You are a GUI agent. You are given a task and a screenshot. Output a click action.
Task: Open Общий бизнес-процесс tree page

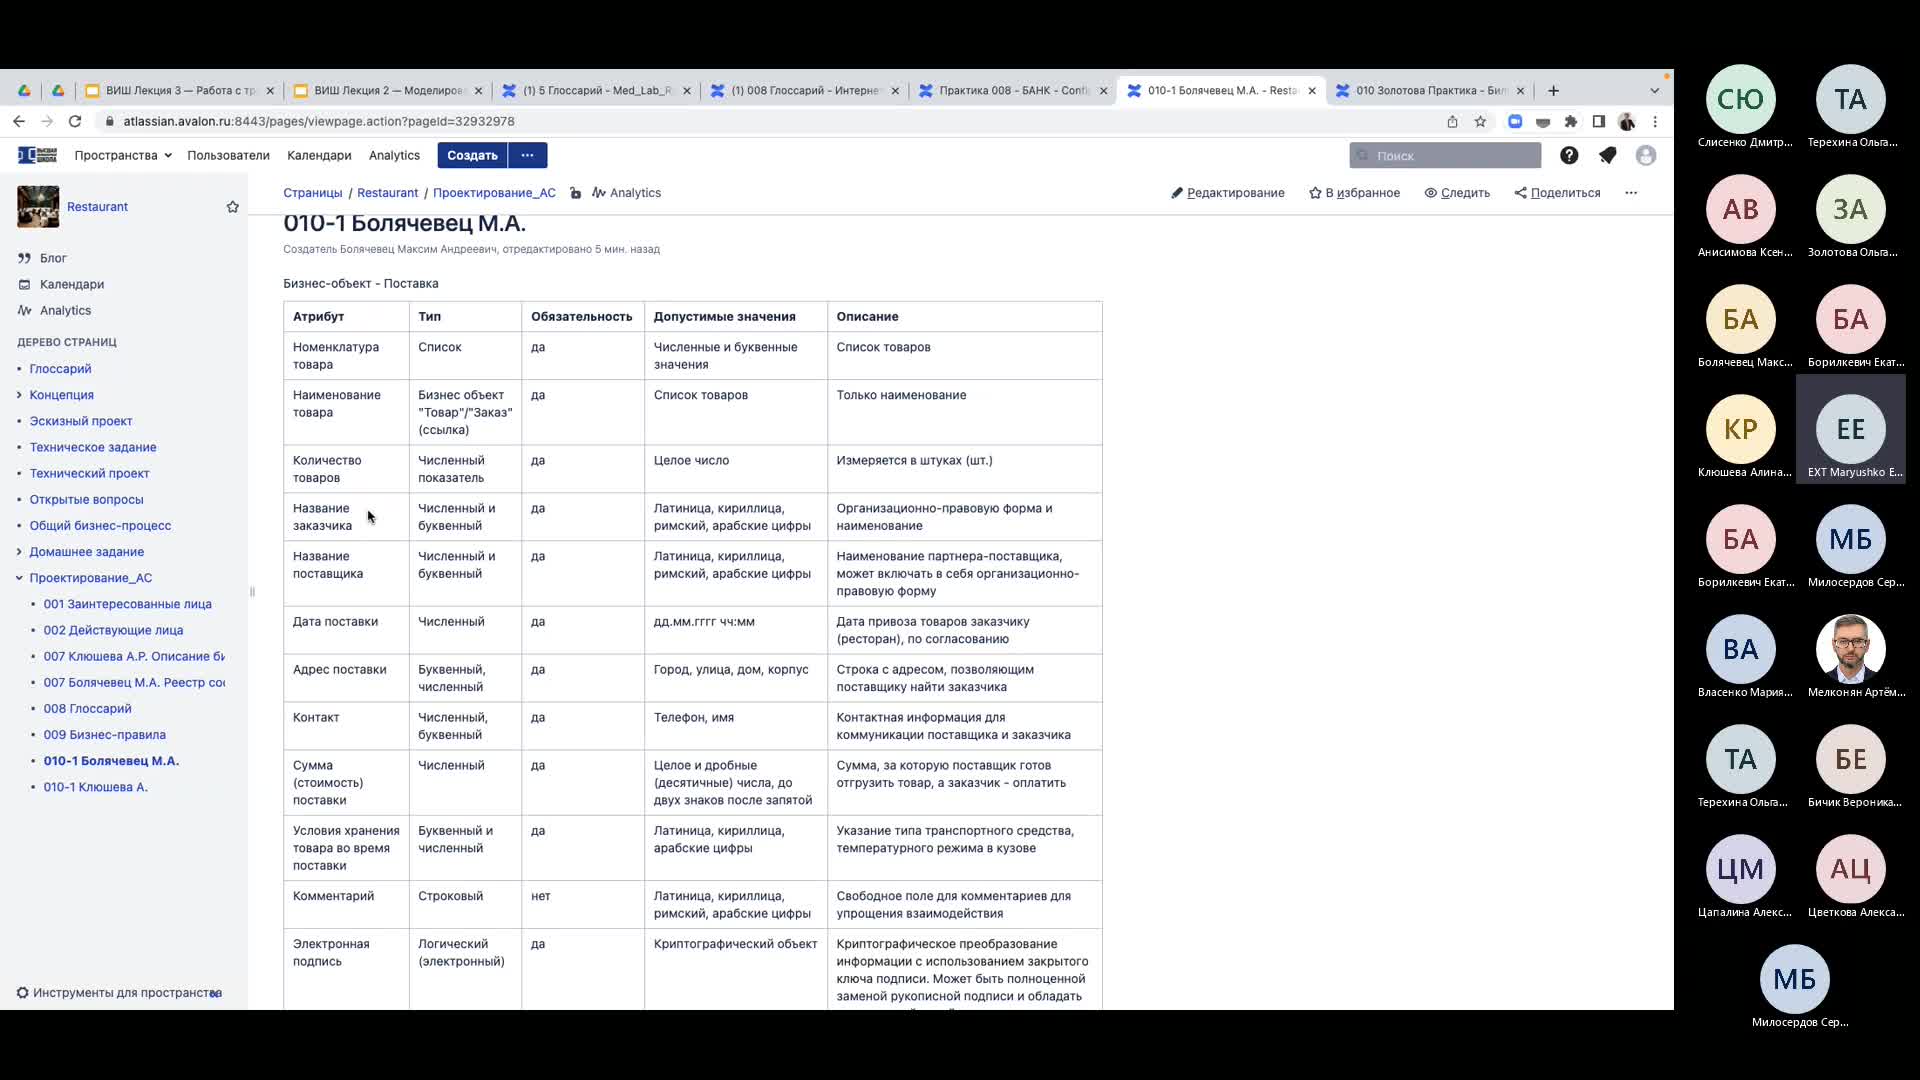[x=100, y=525]
